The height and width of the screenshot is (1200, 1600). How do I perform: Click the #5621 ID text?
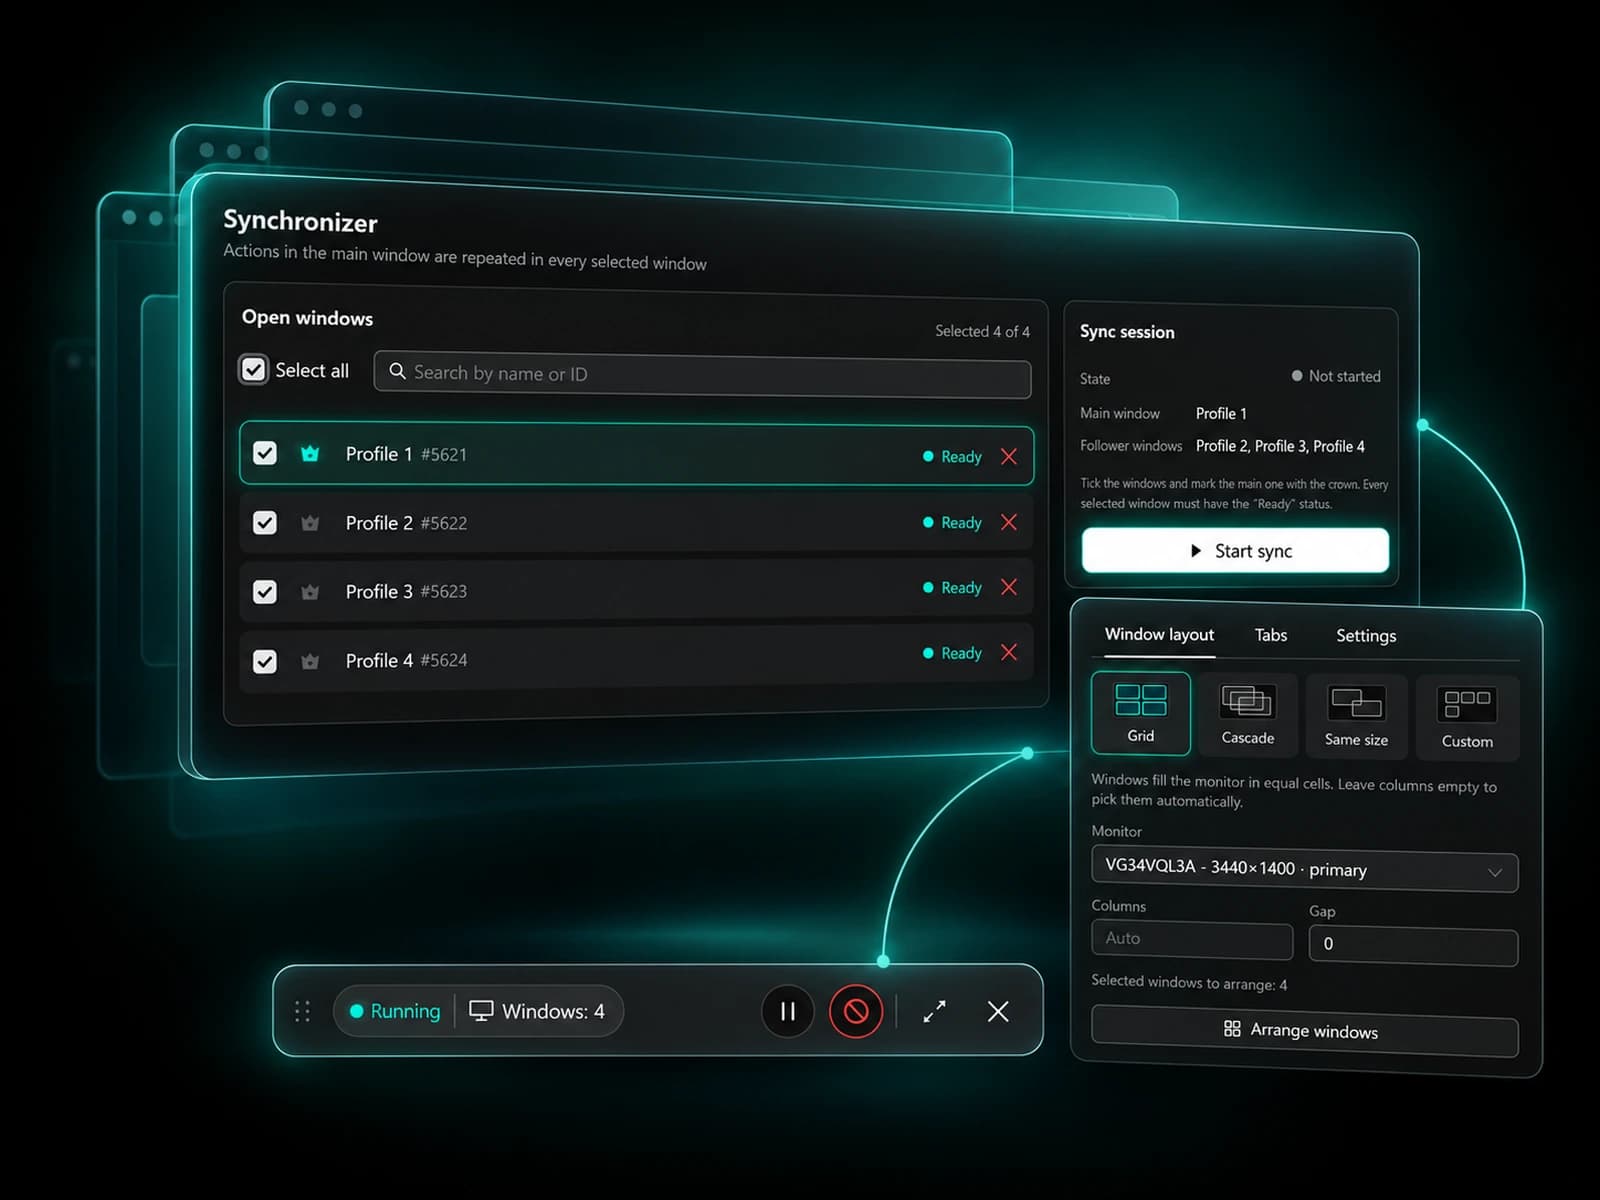pyautogui.click(x=444, y=454)
